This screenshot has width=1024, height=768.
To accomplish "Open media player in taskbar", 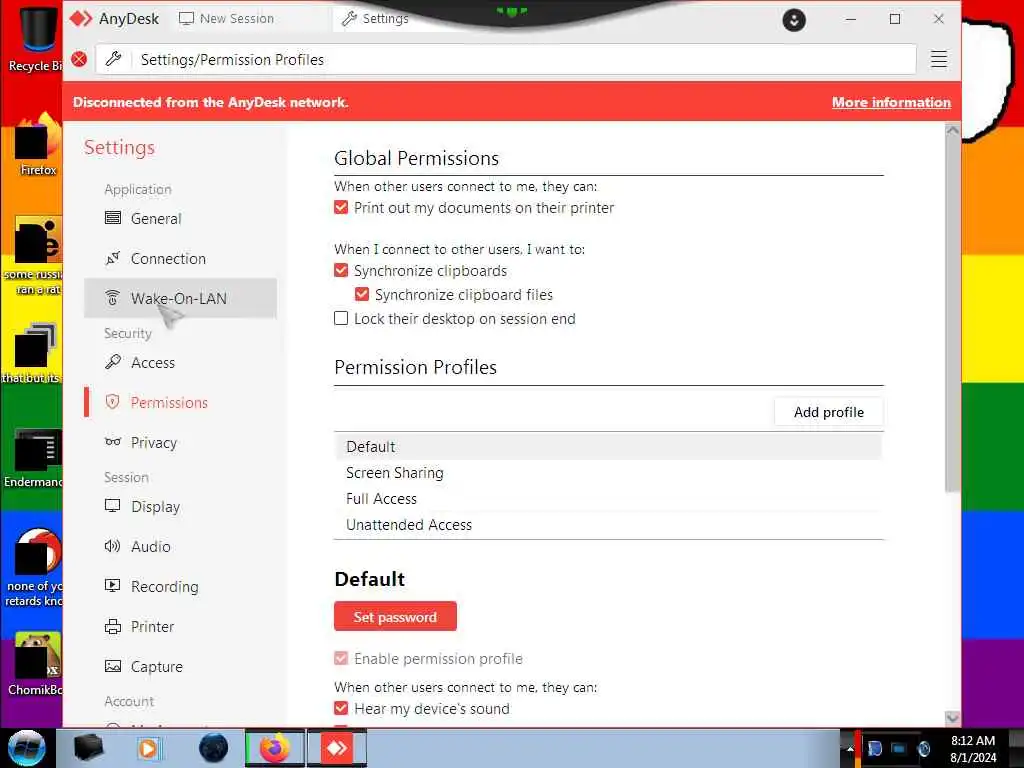I will click(148, 748).
